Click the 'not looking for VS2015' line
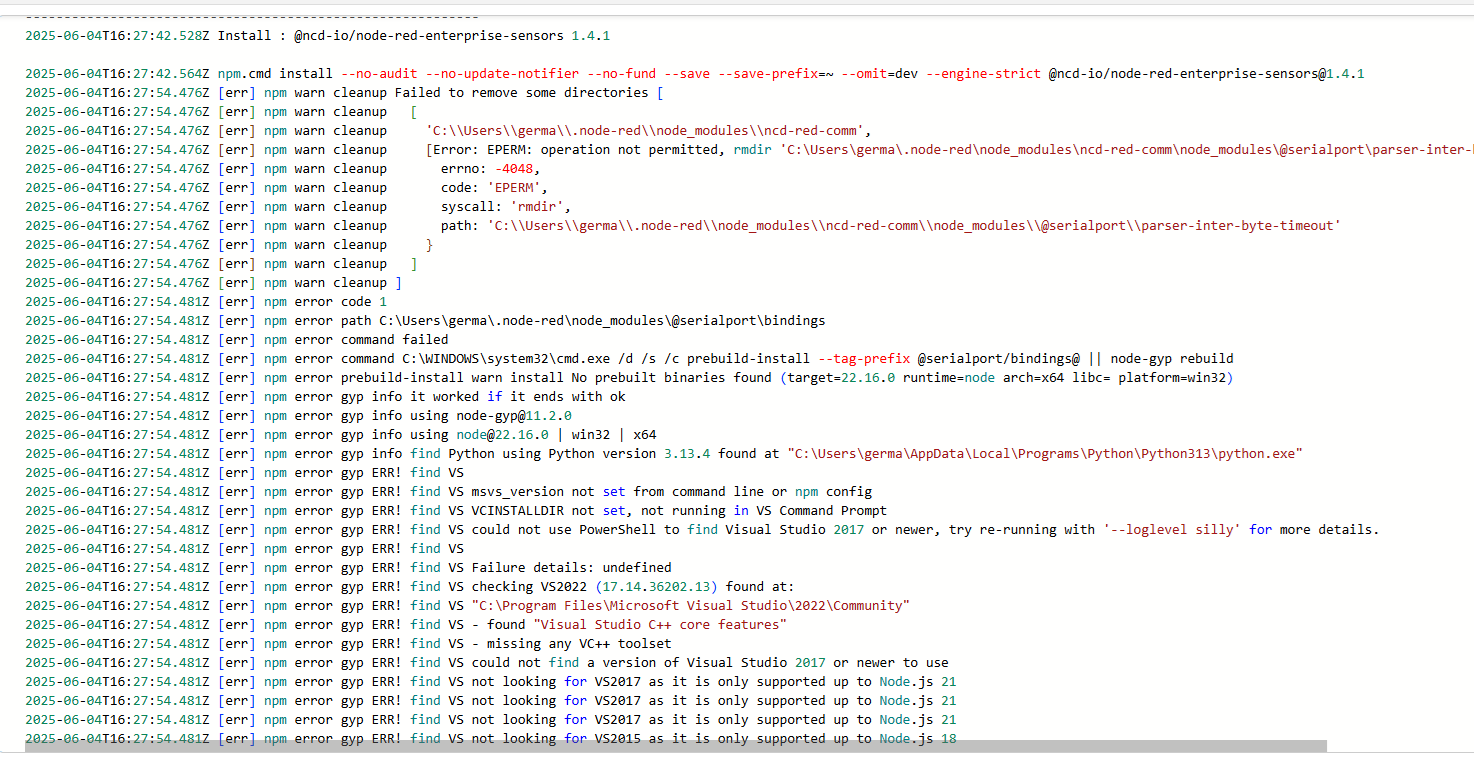Screen dimensions: 1474x760 [714, 738]
